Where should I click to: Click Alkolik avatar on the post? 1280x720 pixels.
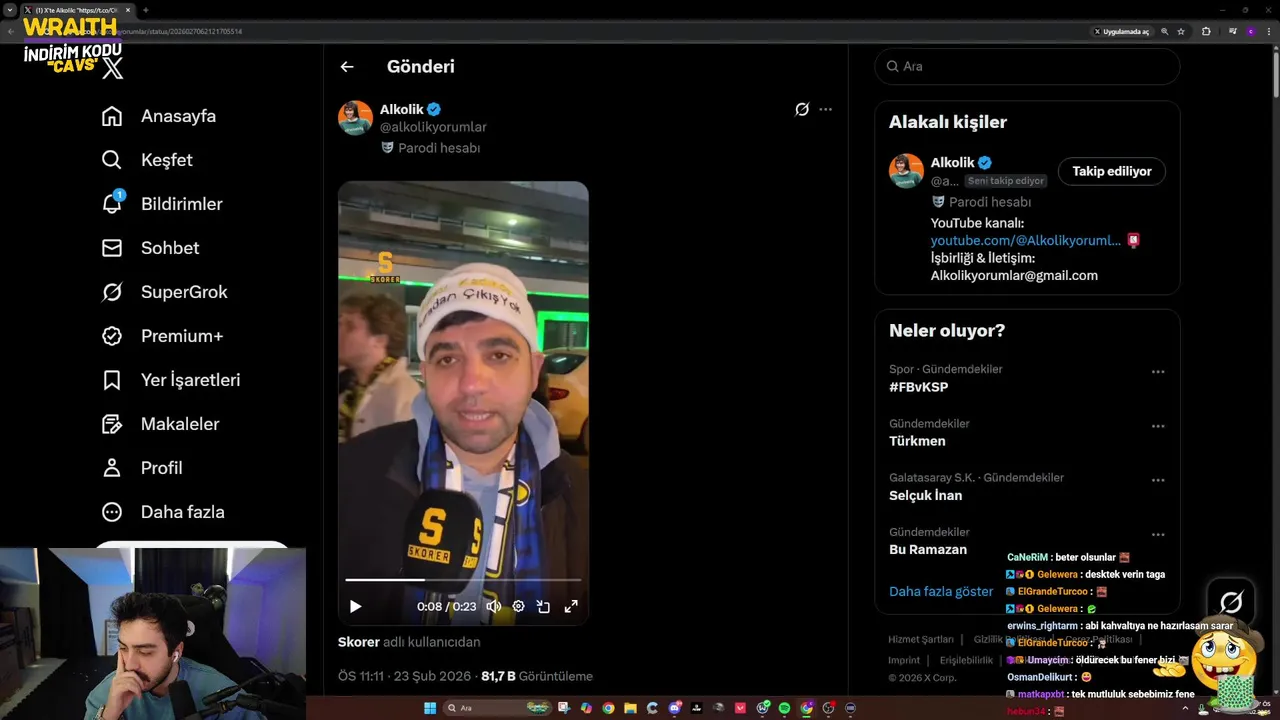click(355, 118)
